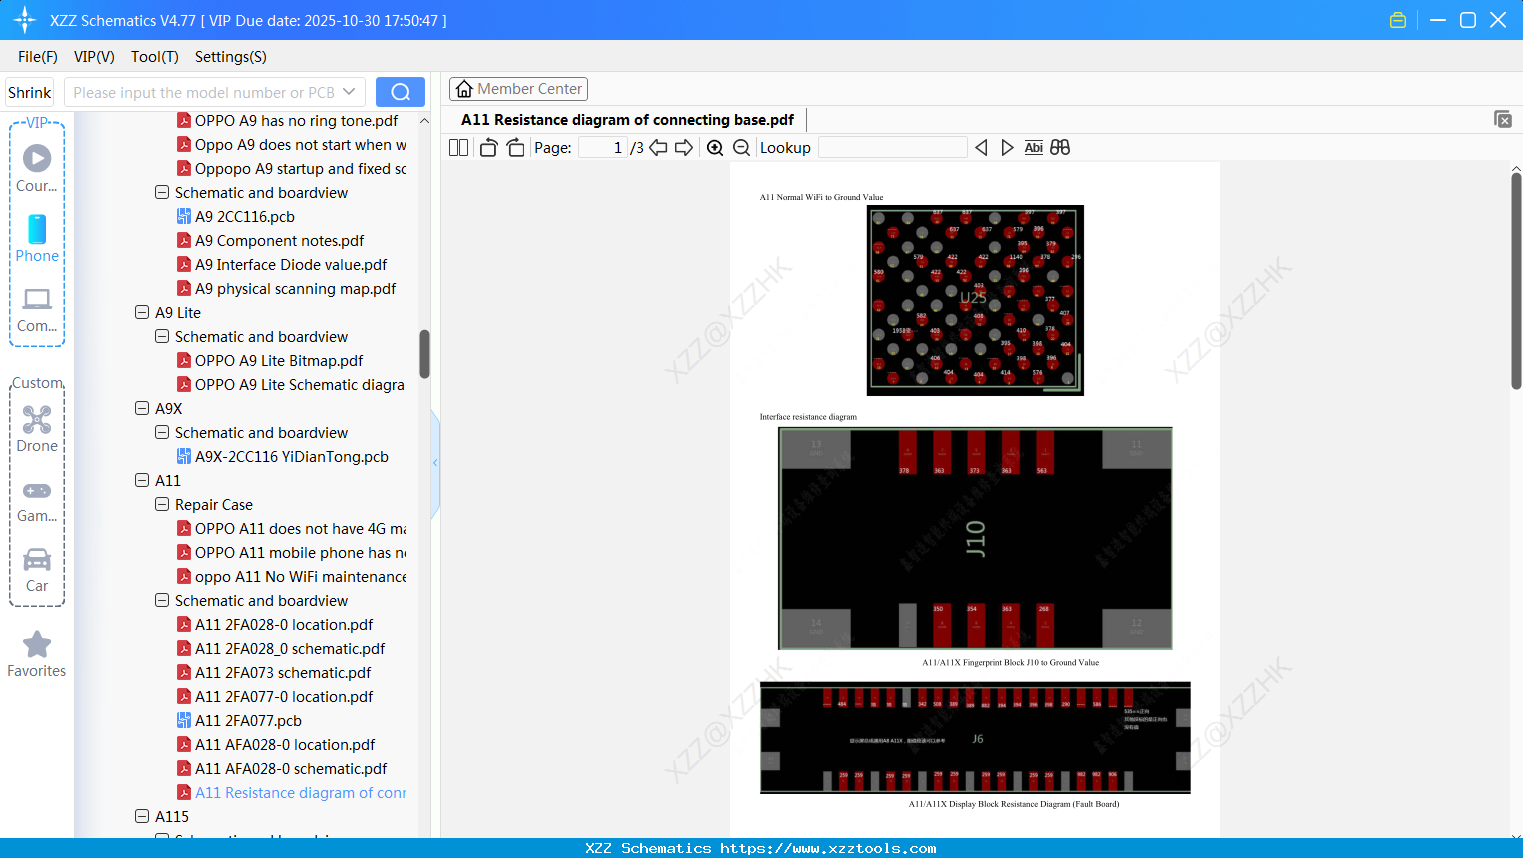Viewport: 1523px width, 858px height.
Task: Click the XZZ star logo in the title bar
Action: (25, 20)
